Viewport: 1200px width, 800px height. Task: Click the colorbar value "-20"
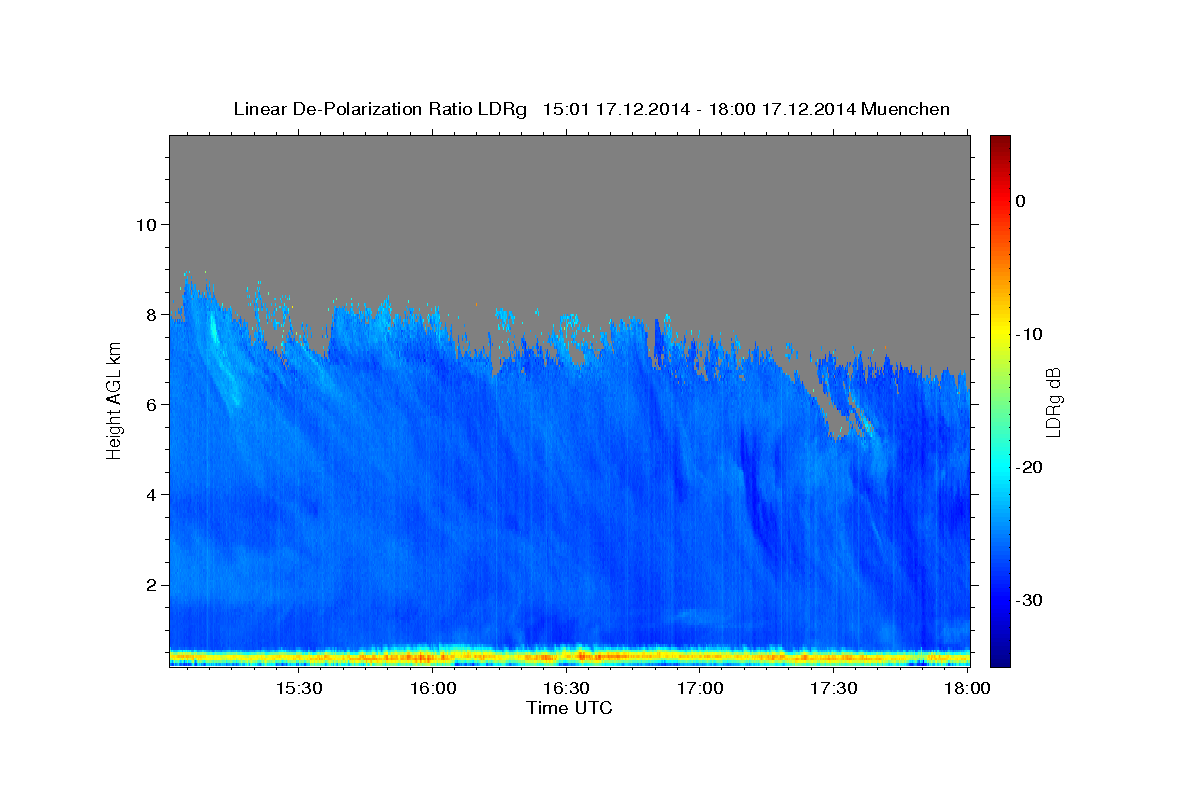[1030, 467]
